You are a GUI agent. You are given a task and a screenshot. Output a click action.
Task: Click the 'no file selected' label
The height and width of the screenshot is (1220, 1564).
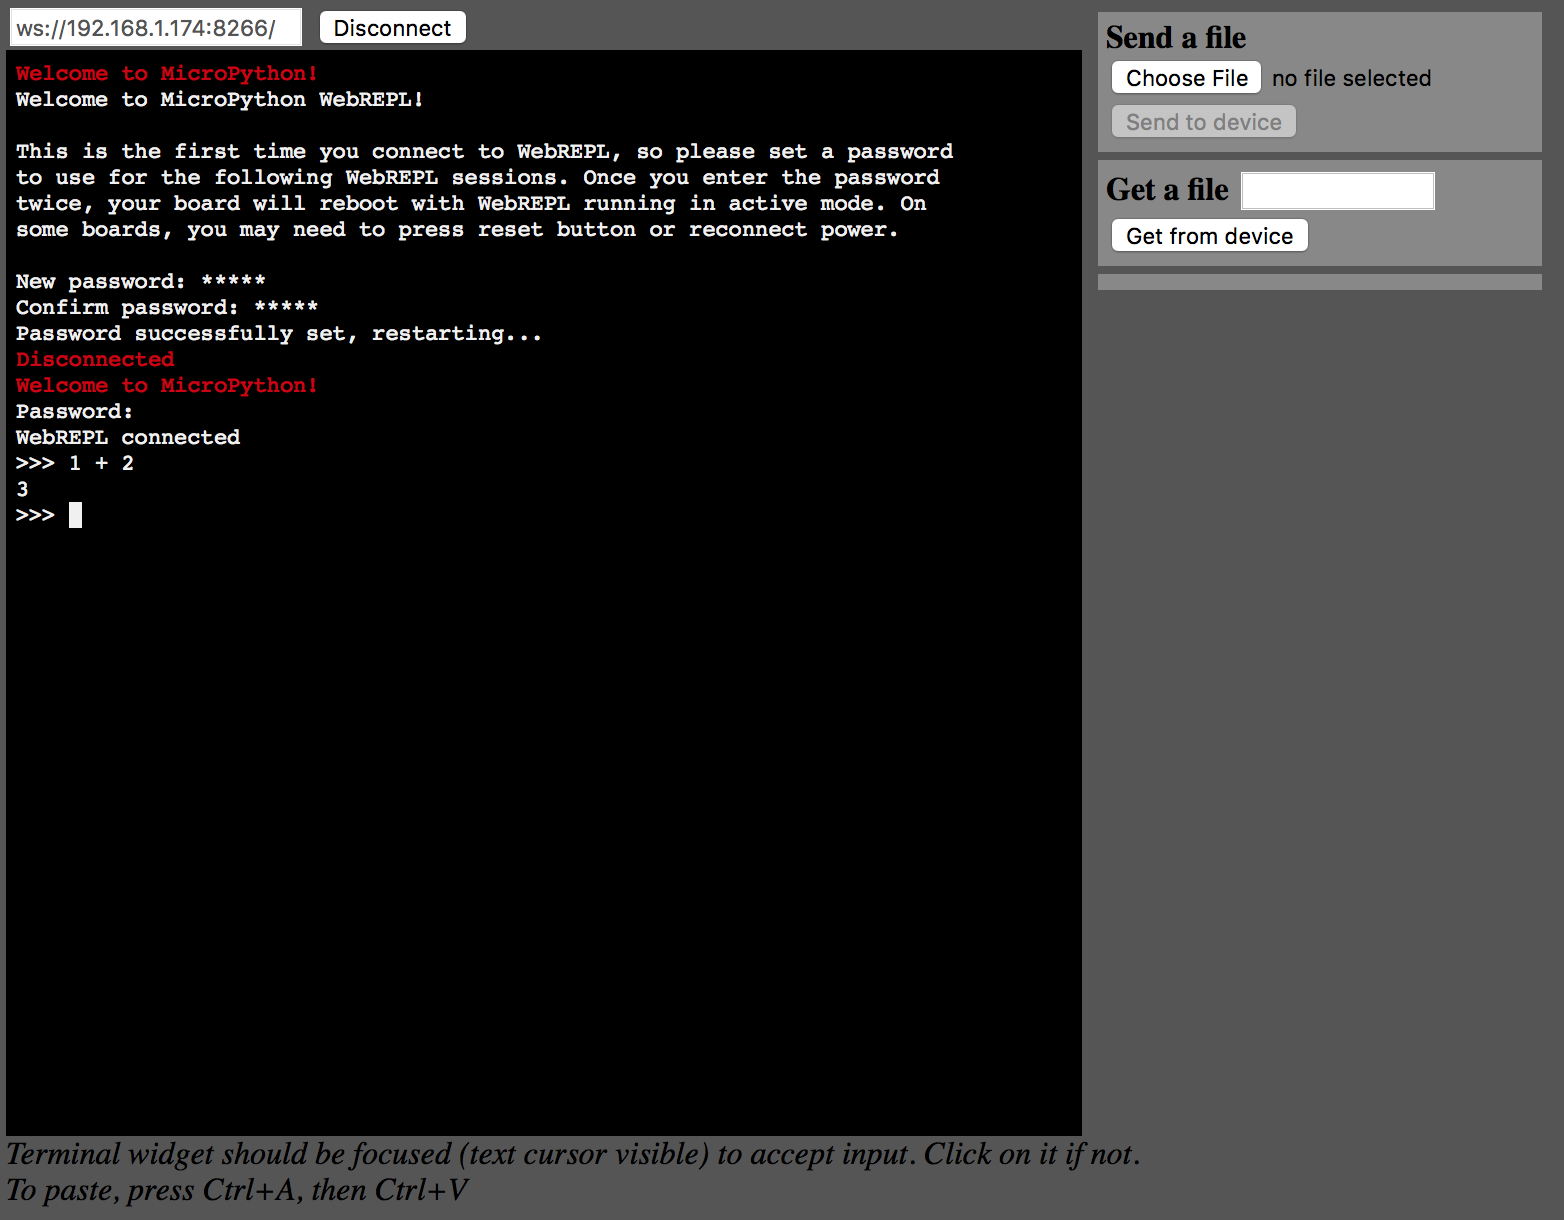1351,78
